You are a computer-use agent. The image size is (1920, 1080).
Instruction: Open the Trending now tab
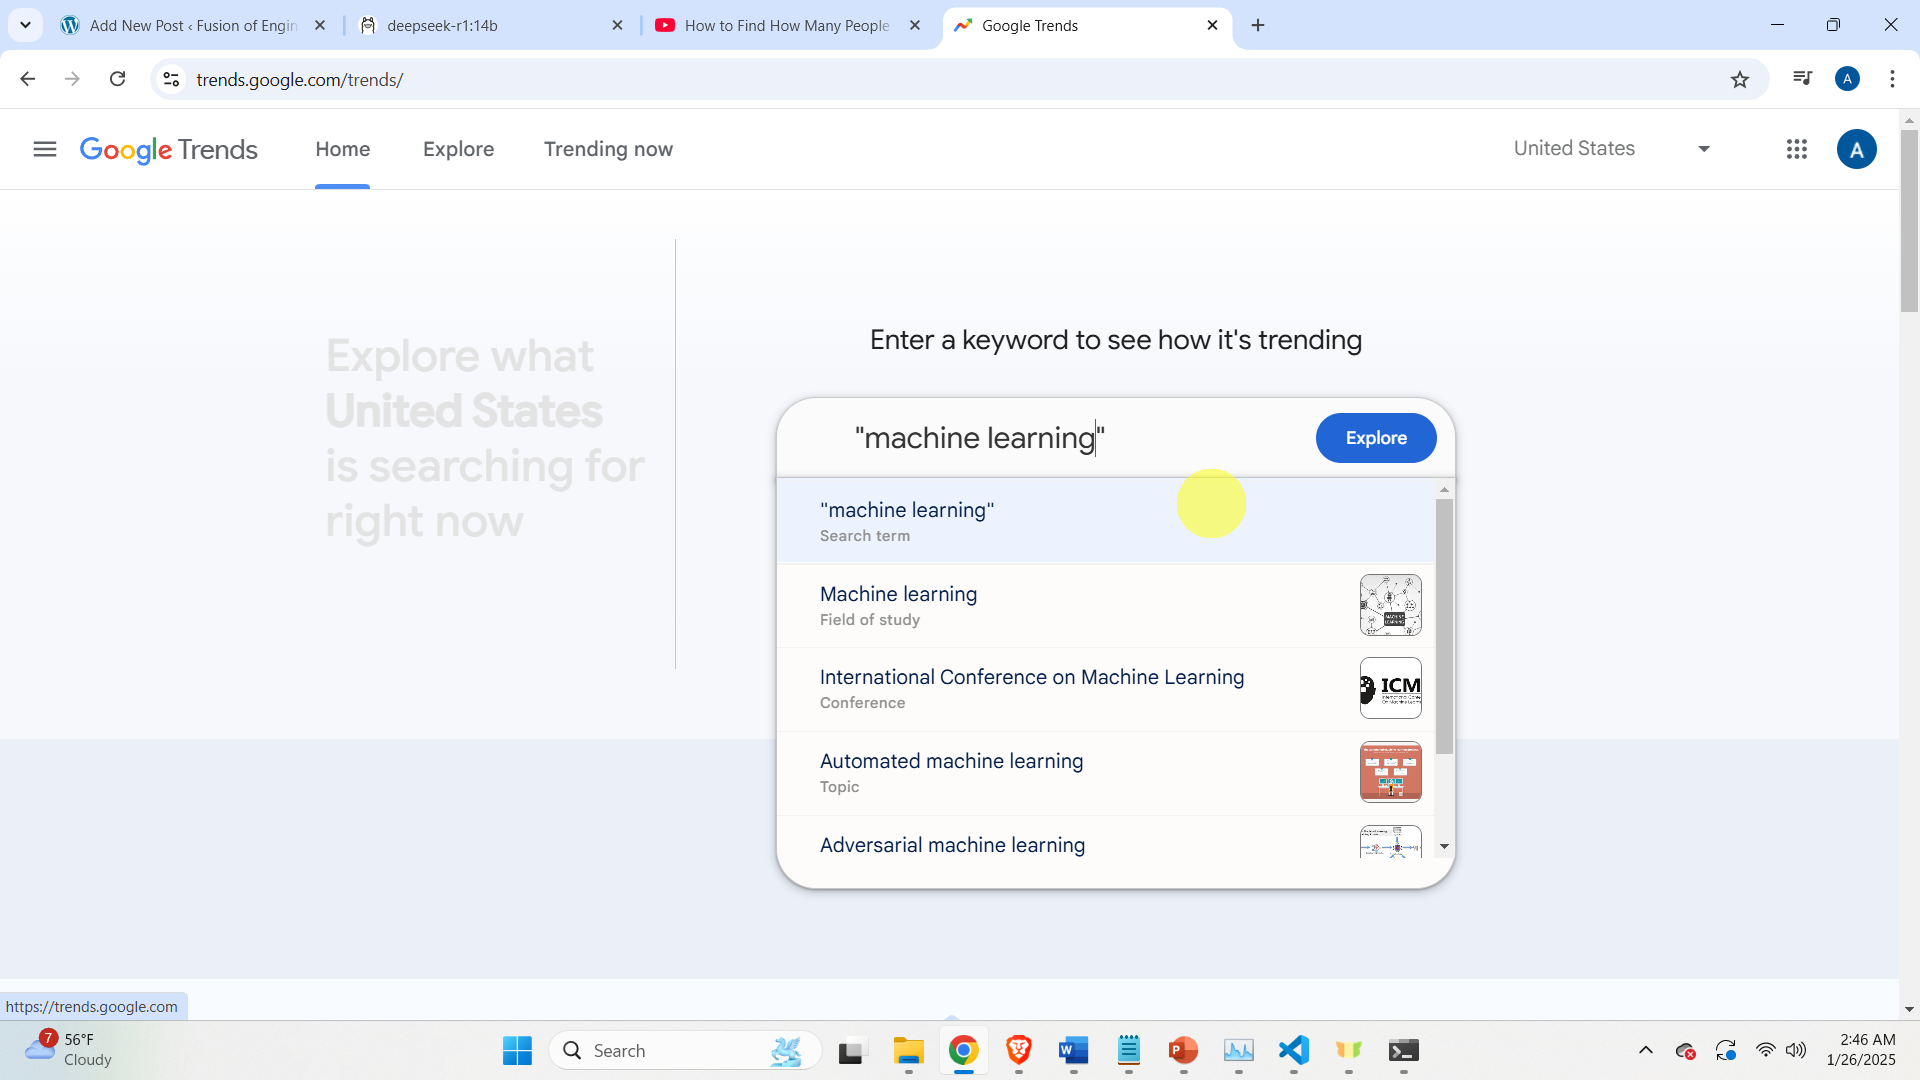point(608,149)
